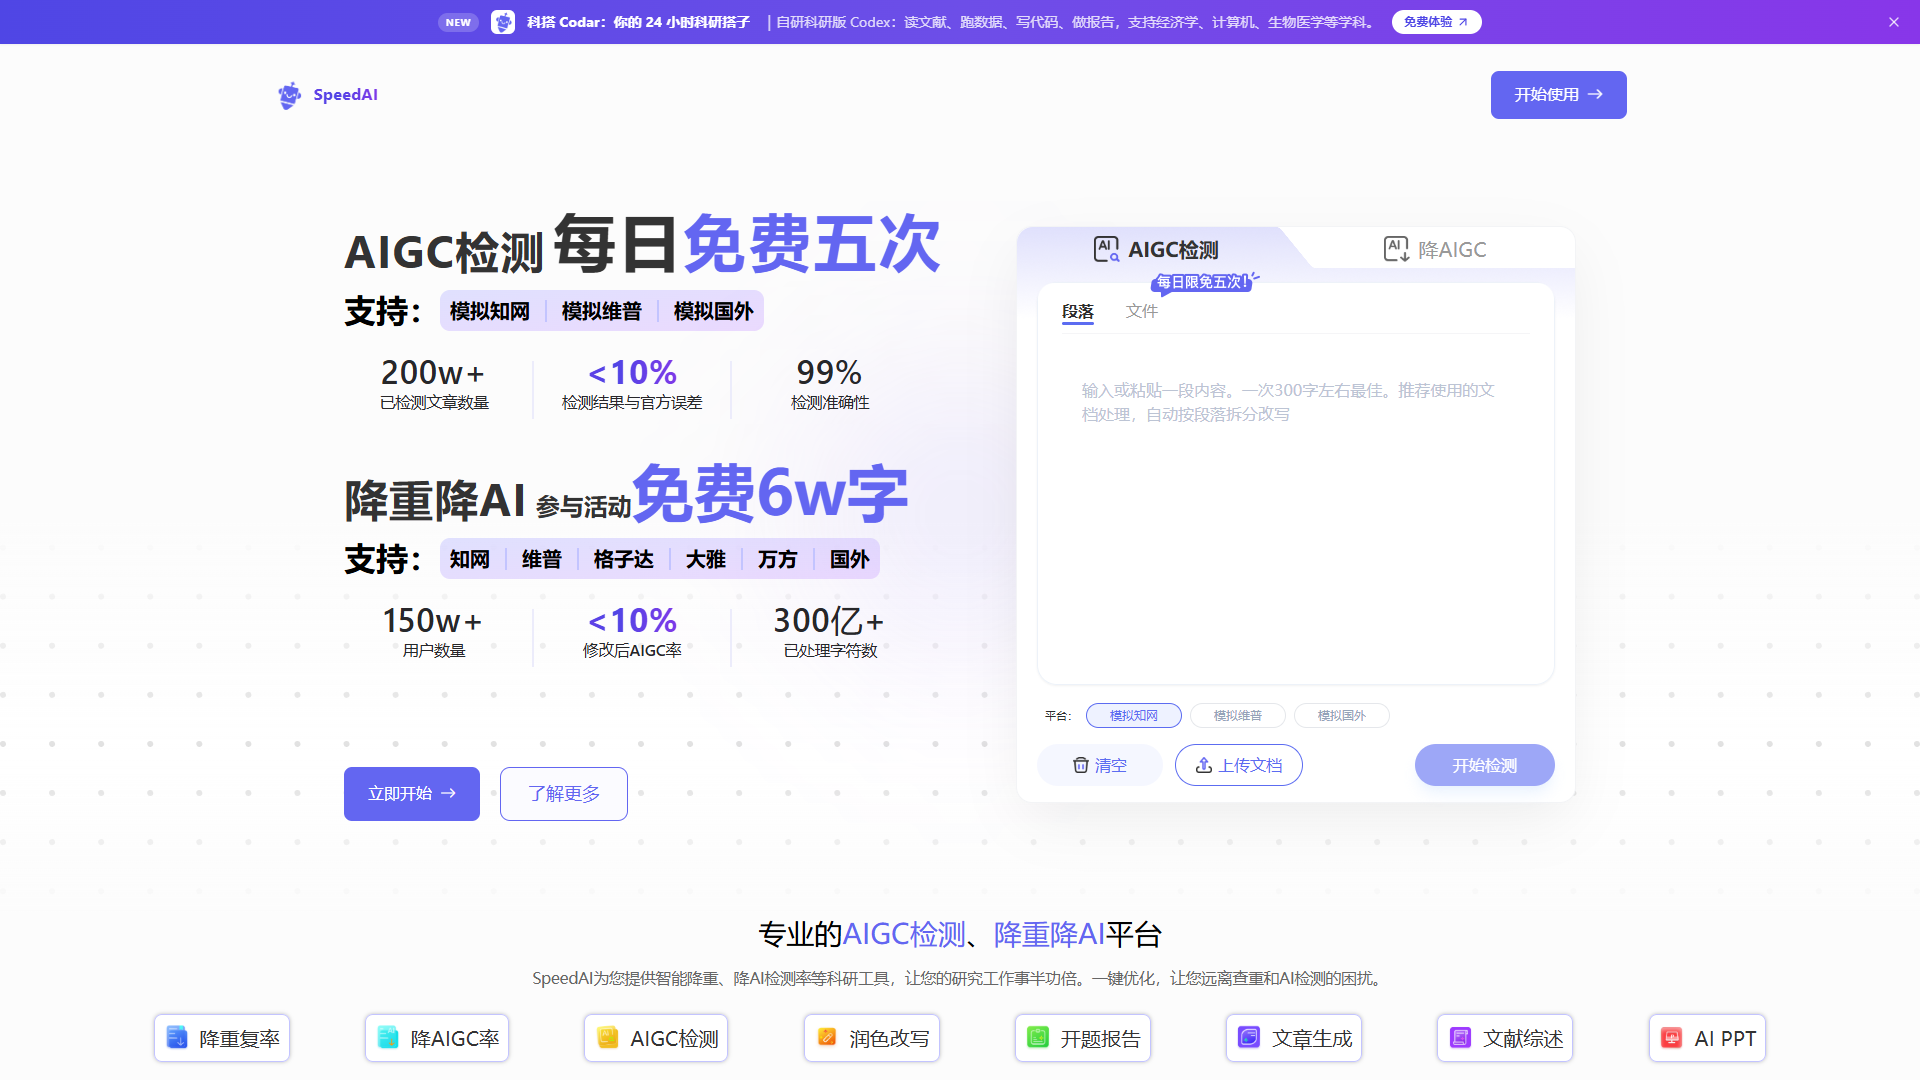Click the 降AIGC率 feature icon
Screen dimensions: 1920x1080
point(388,1037)
